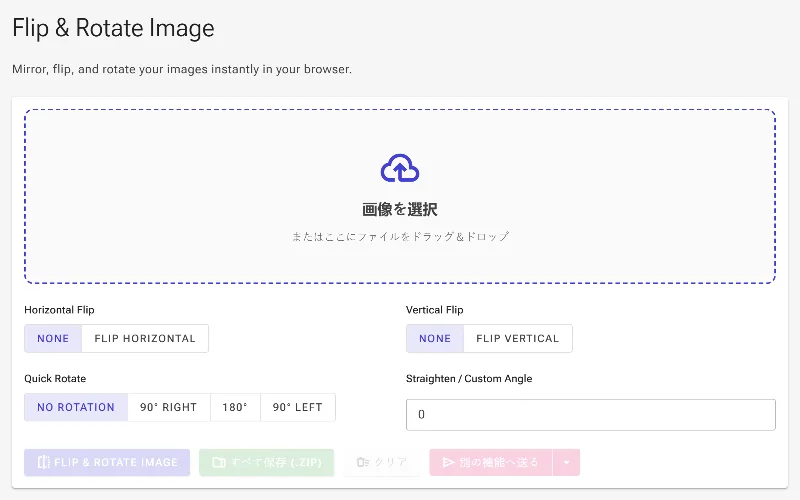This screenshot has height=500, width=800.
Task: Click the Flip & Rotate Image heading
Action: click(x=113, y=28)
